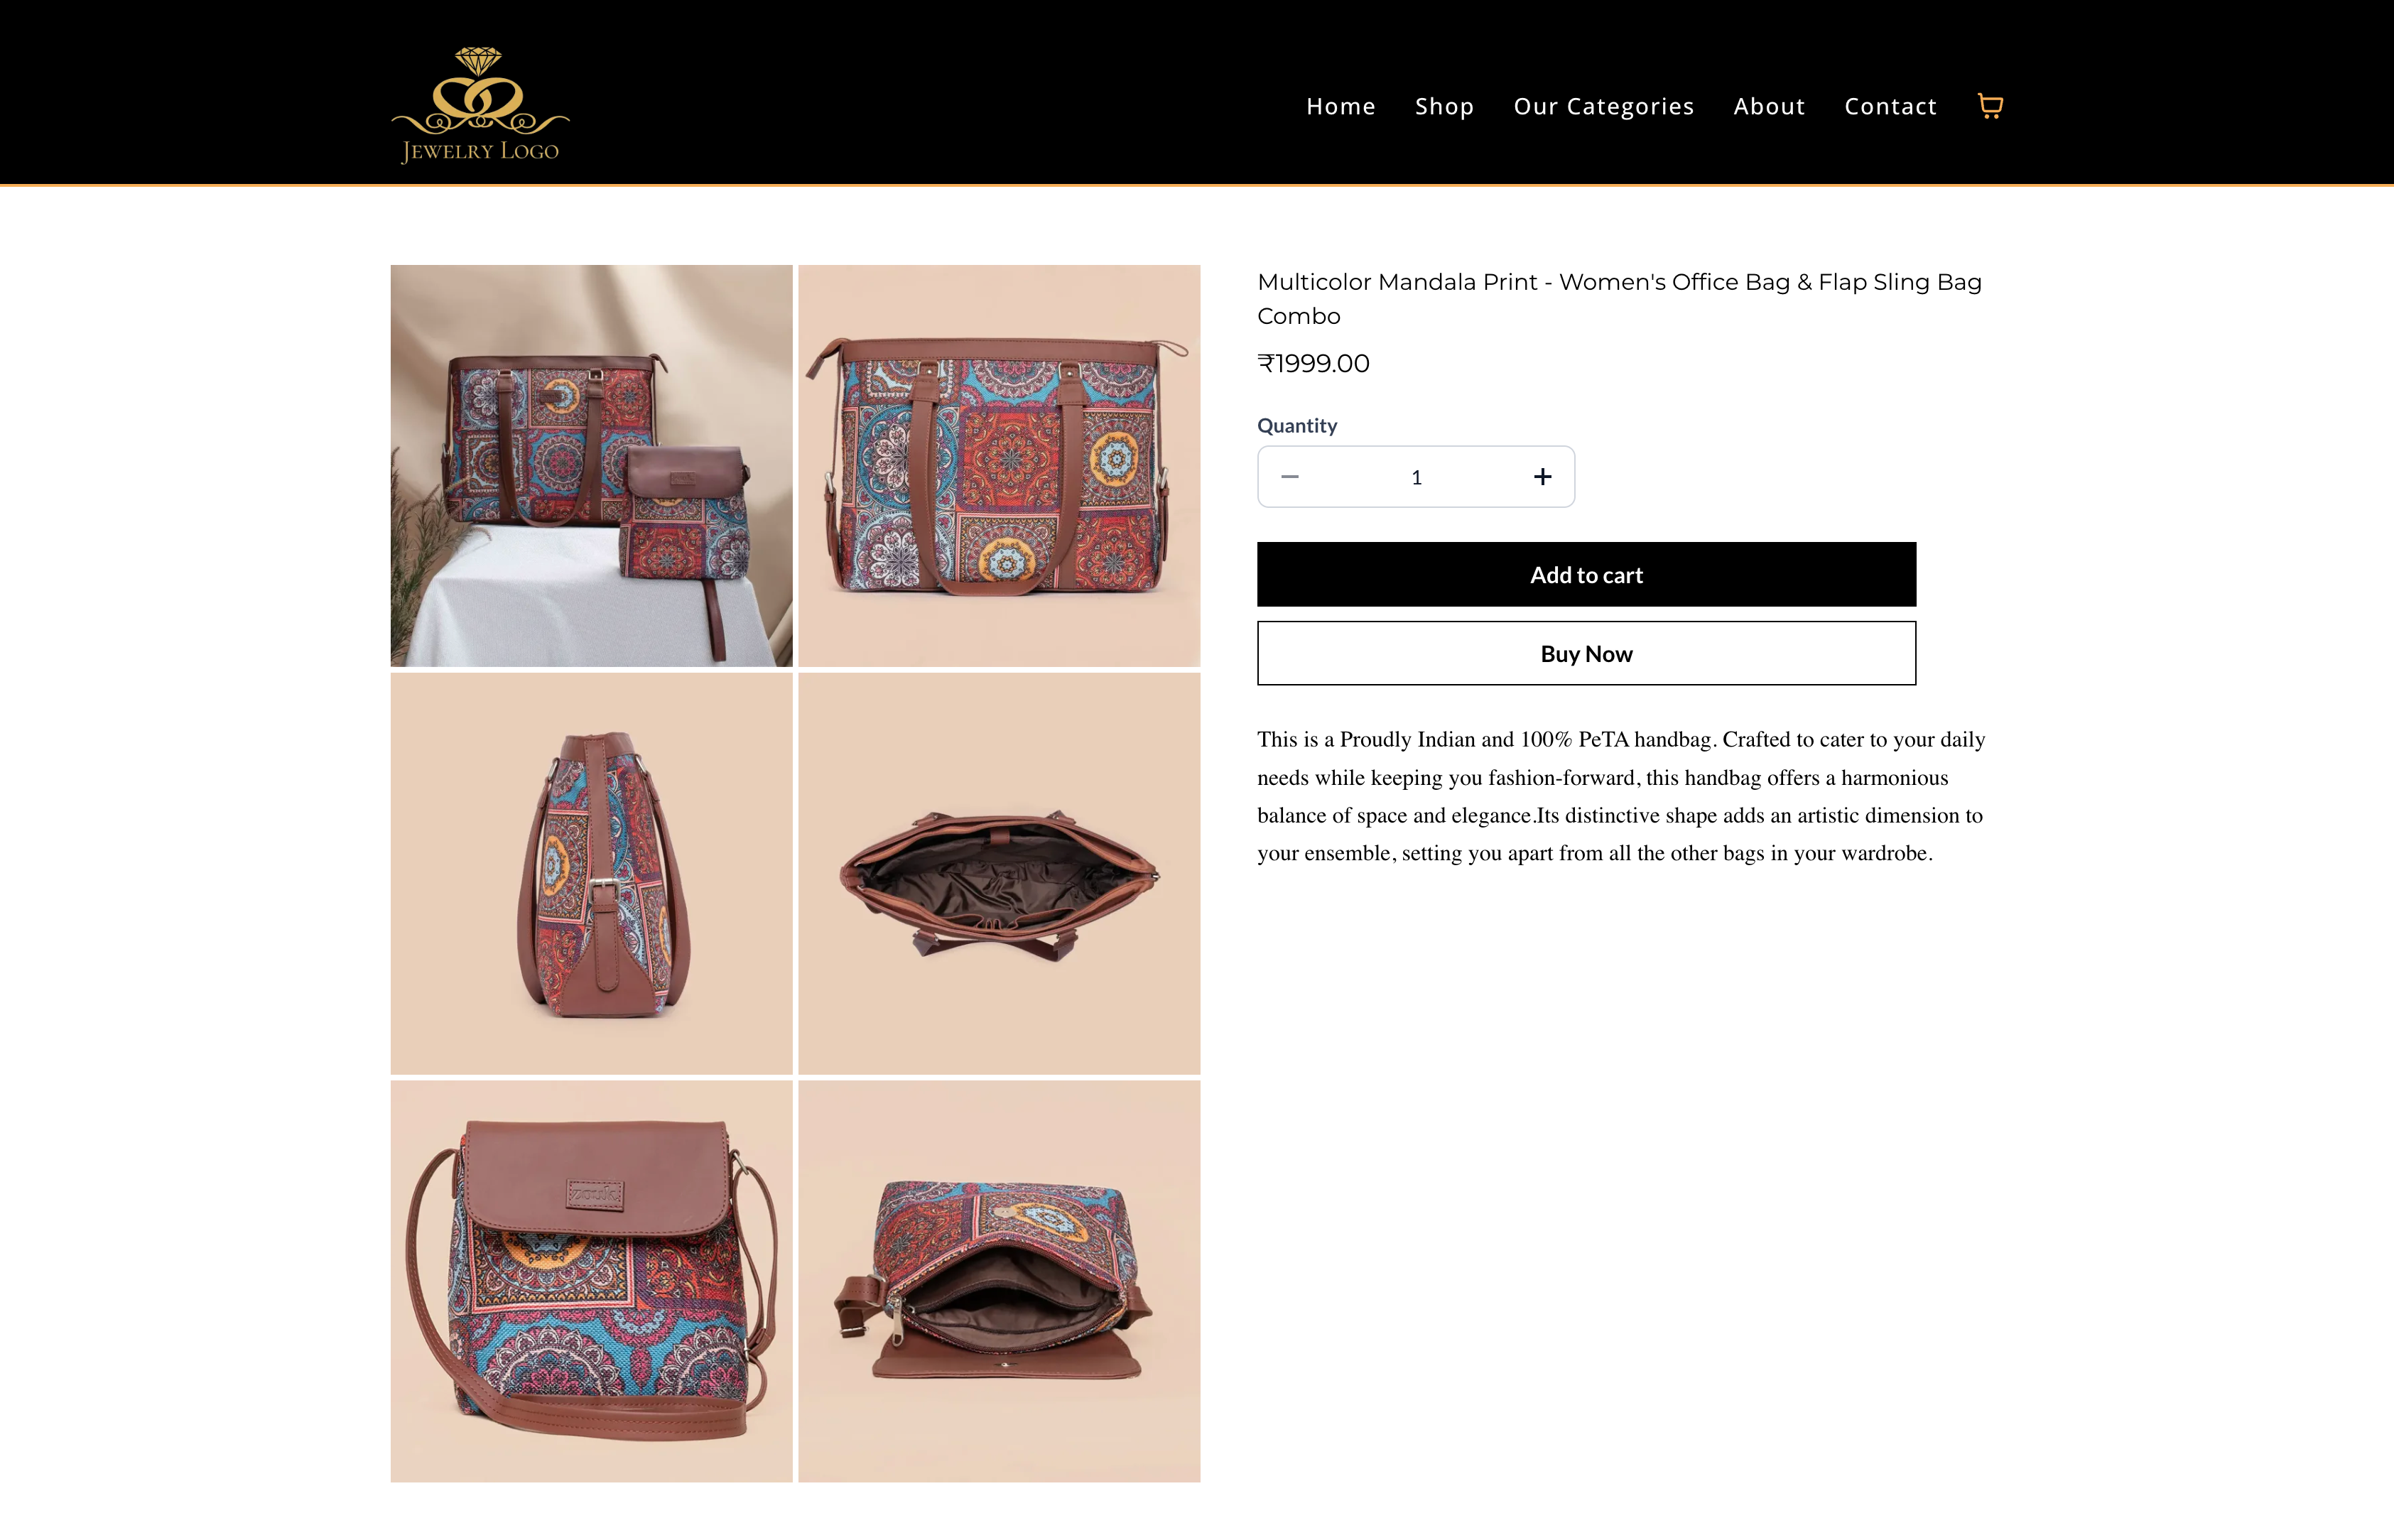
Task: Click the Buy Now button
Action: click(x=1586, y=654)
